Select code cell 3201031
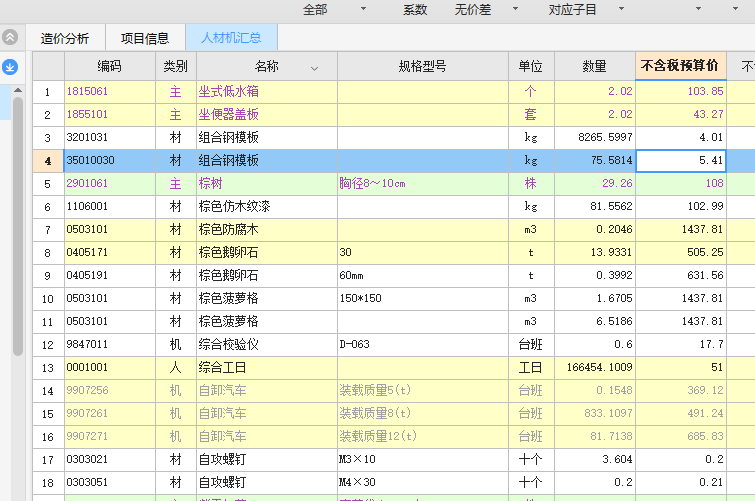The image size is (755, 501). 110,138
